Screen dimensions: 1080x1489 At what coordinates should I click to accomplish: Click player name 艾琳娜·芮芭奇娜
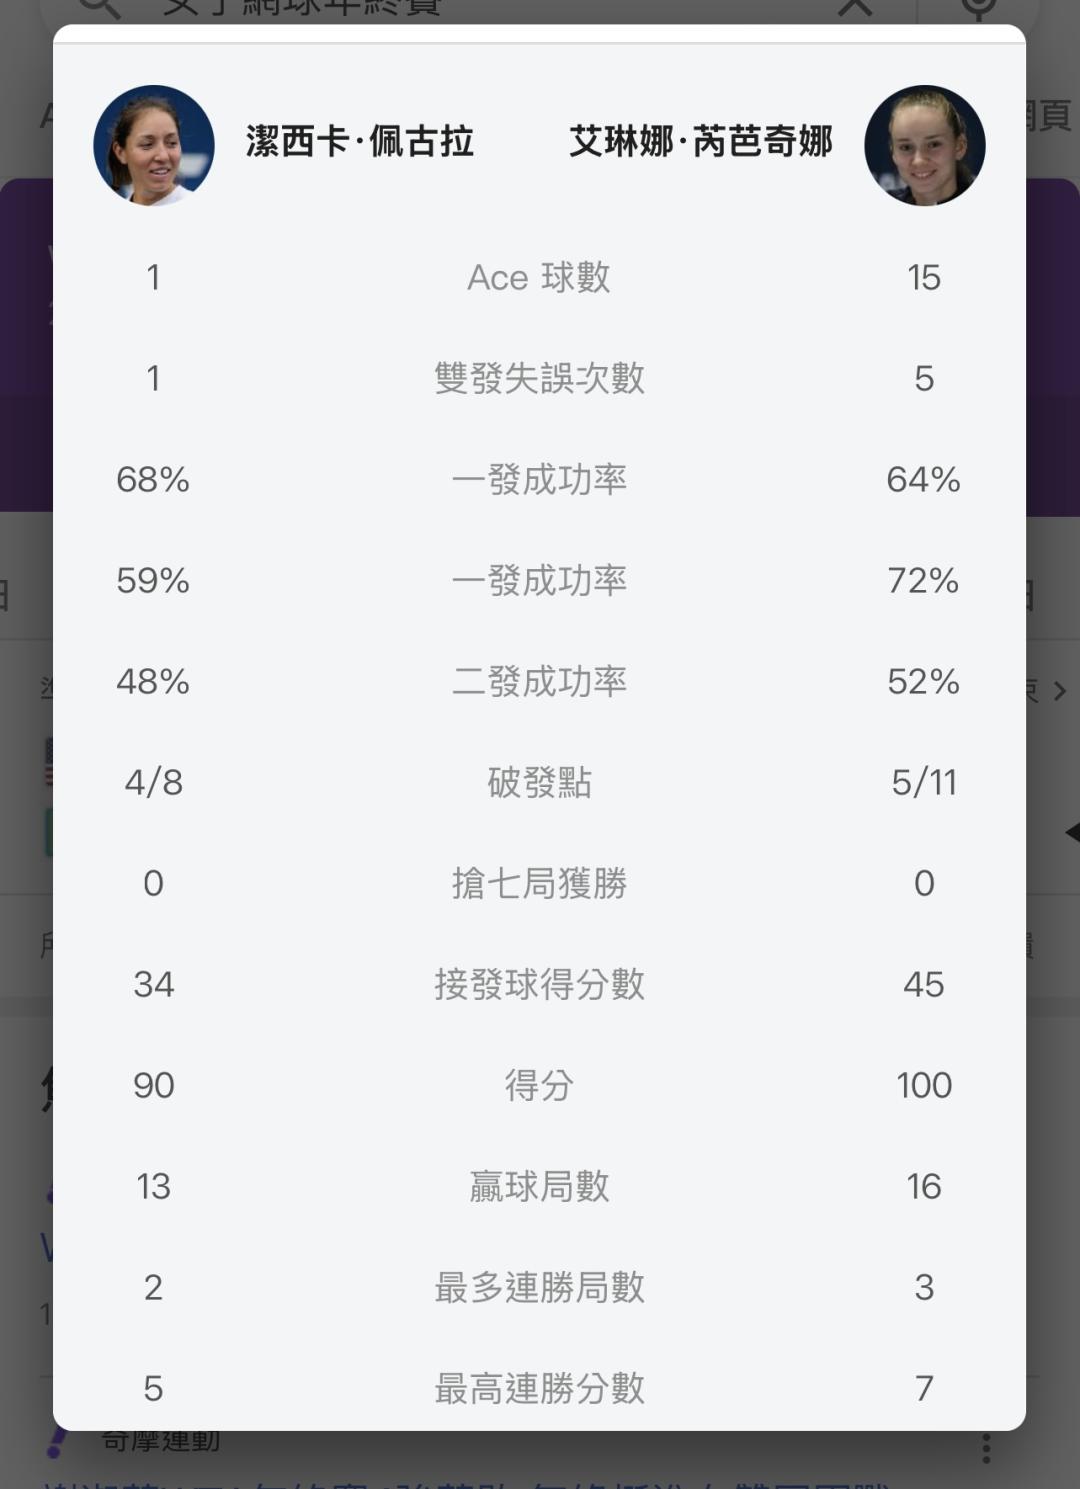700,142
